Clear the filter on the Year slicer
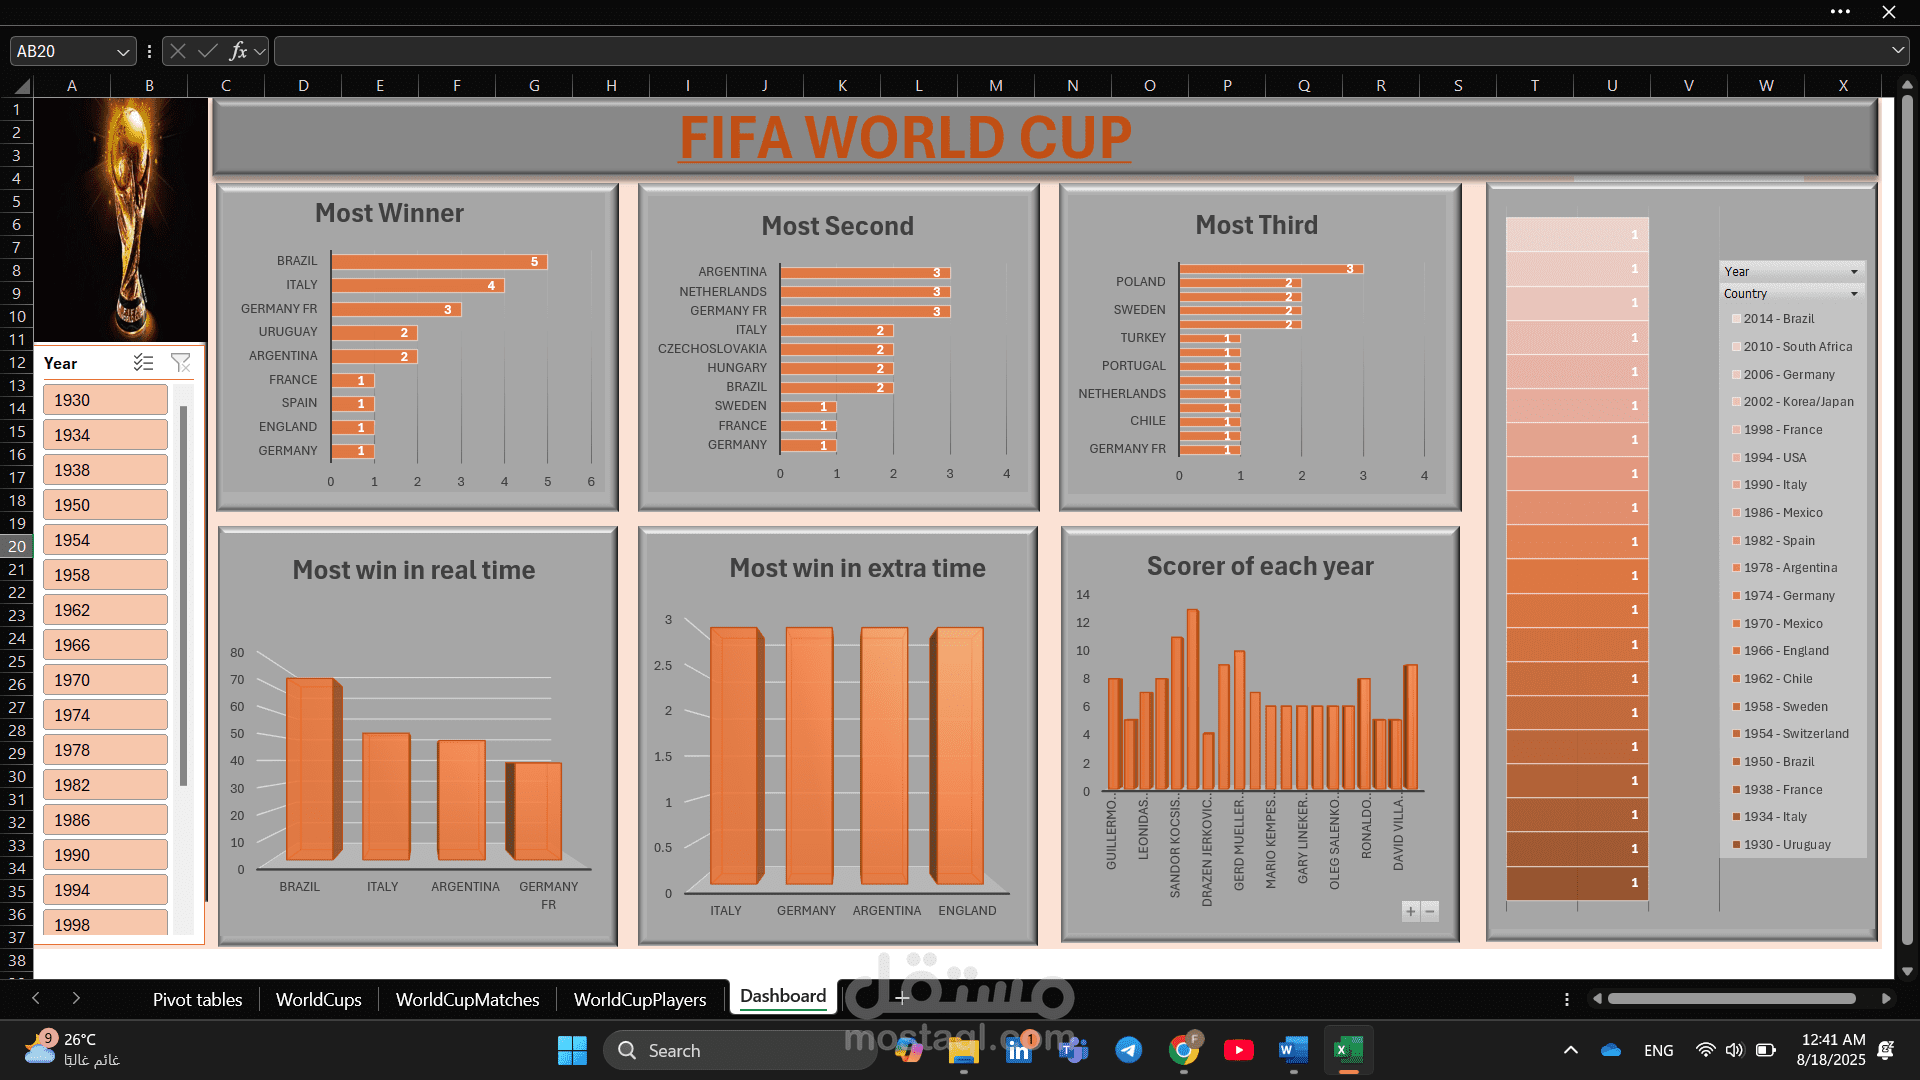 coord(181,363)
